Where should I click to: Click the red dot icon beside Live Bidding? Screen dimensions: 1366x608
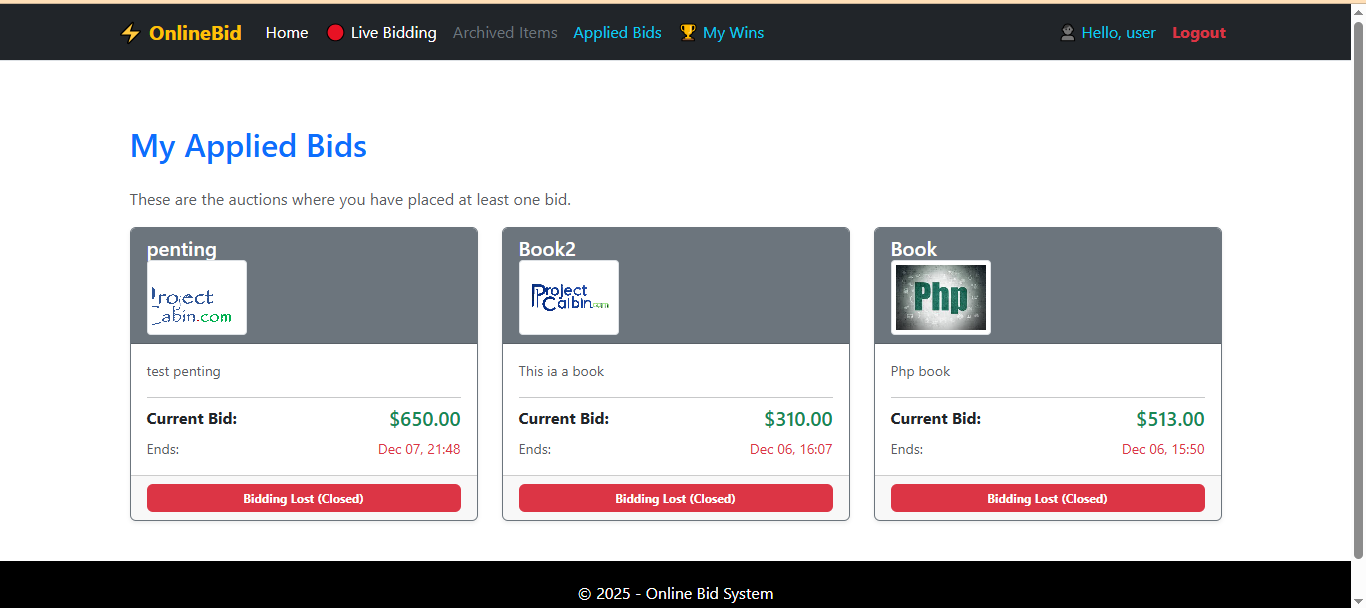point(335,32)
